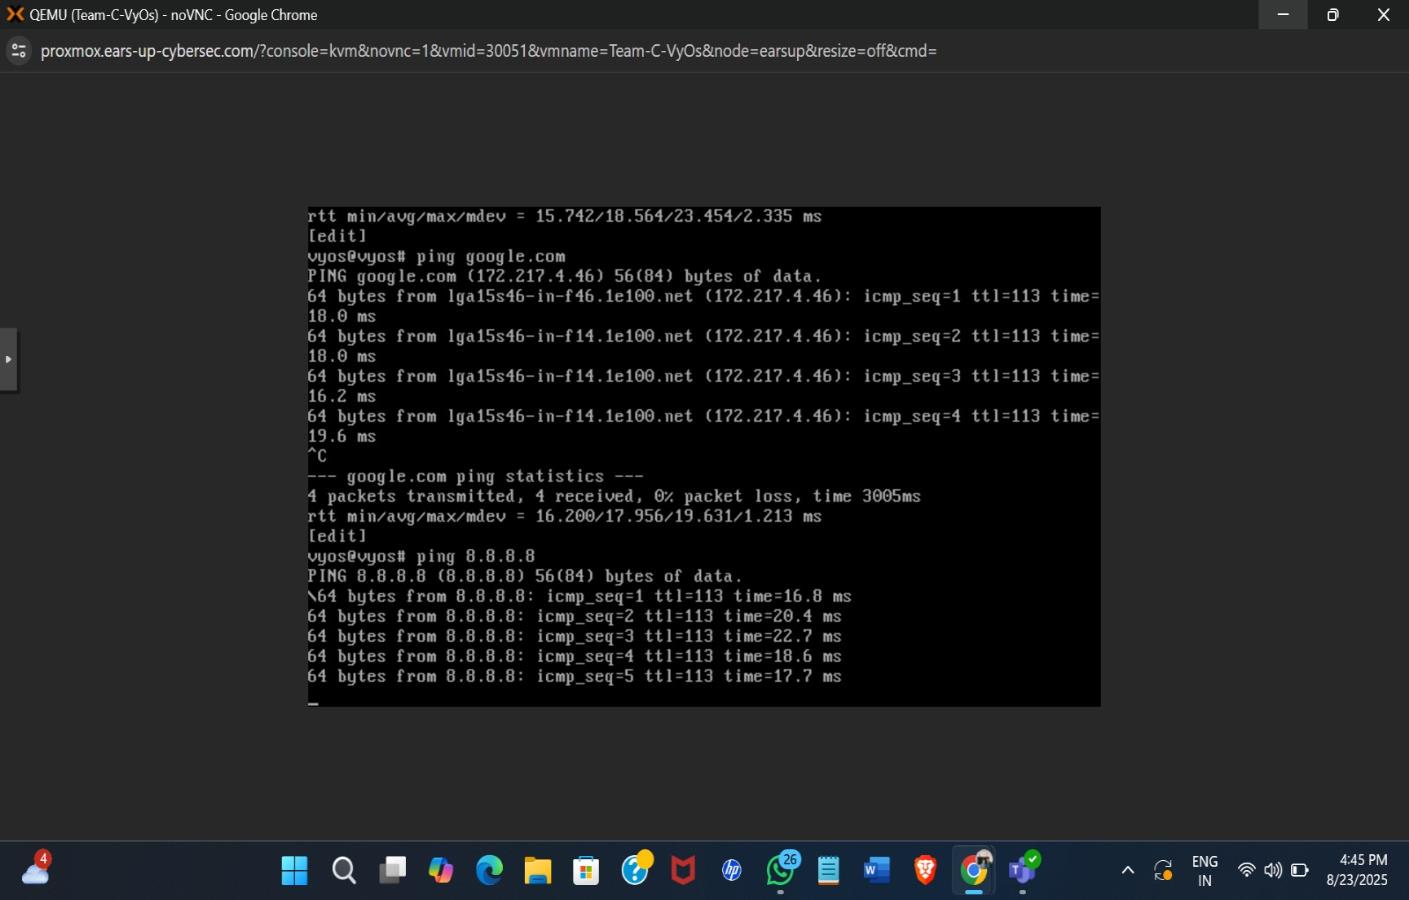Image resolution: width=1409 pixels, height=900 pixels.
Task: Launch McAfee security app
Action: tap(682, 870)
